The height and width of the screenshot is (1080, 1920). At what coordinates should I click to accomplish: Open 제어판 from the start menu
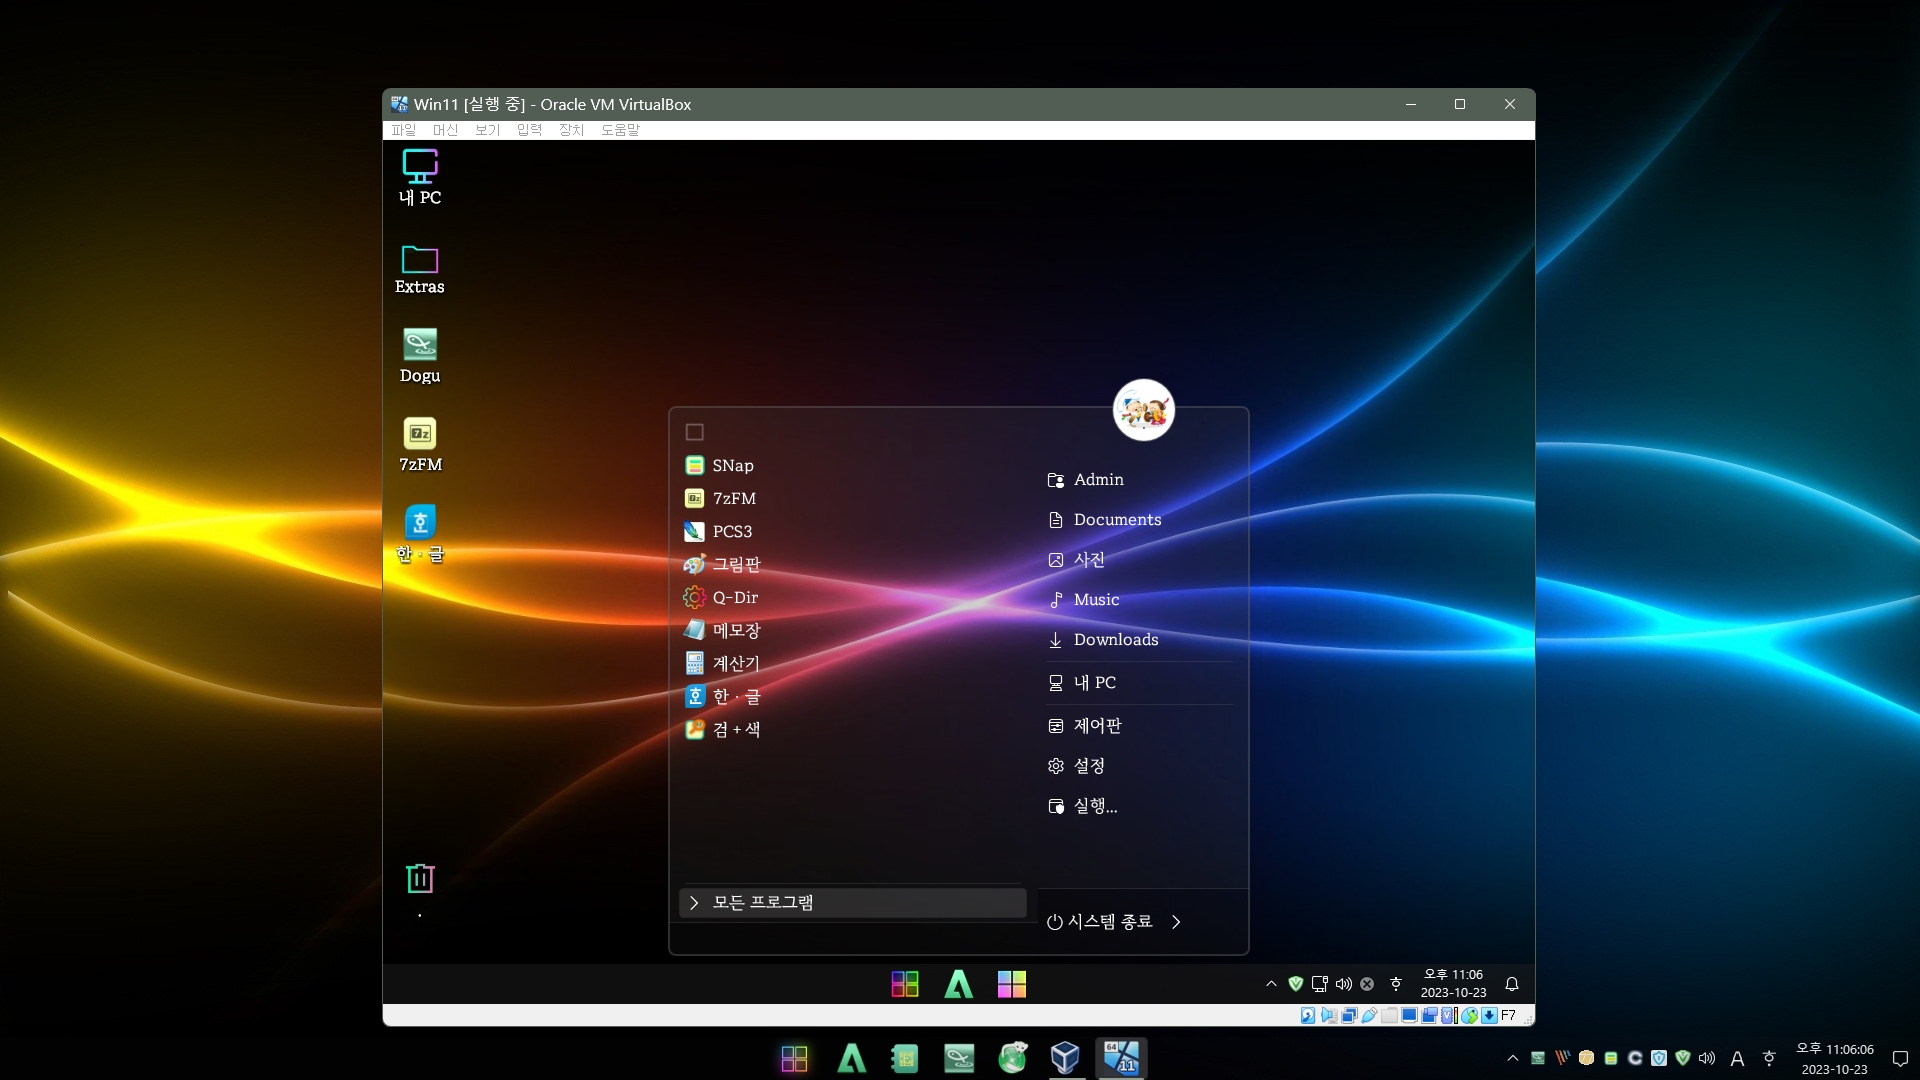coord(1085,726)
